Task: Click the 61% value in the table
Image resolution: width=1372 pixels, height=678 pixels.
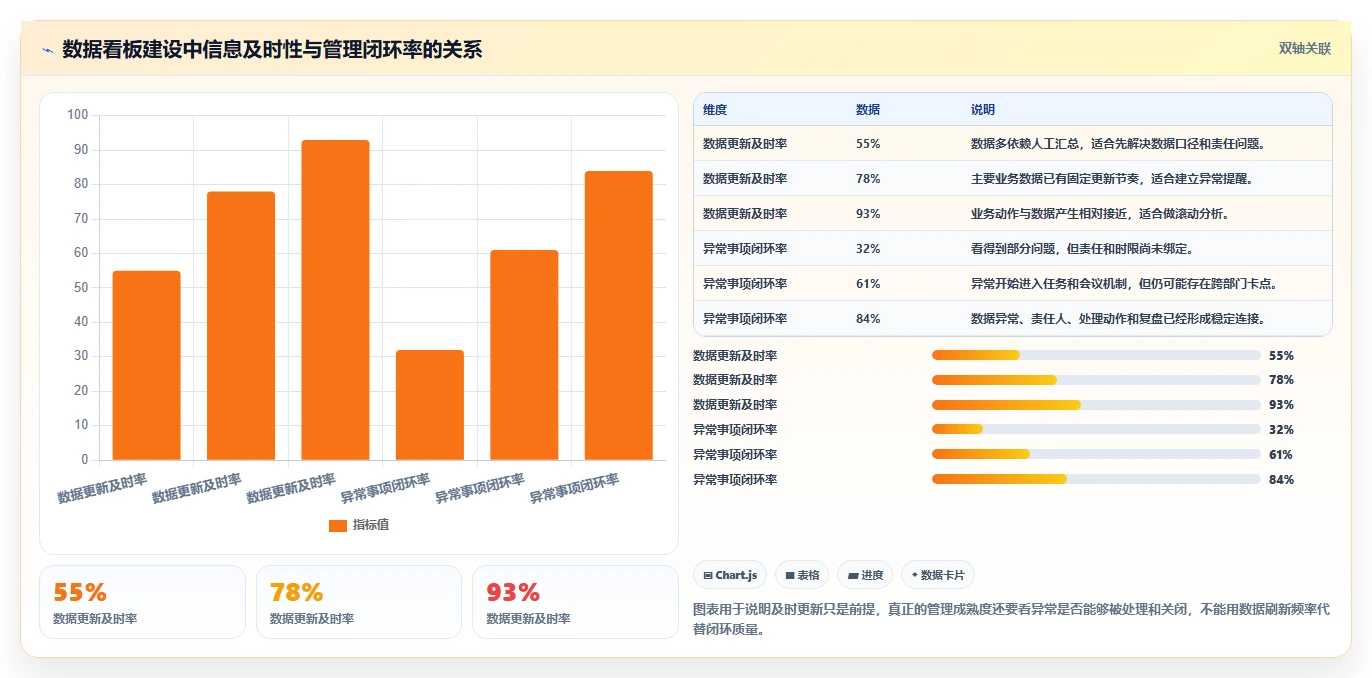Action: [x=868, y=284]
